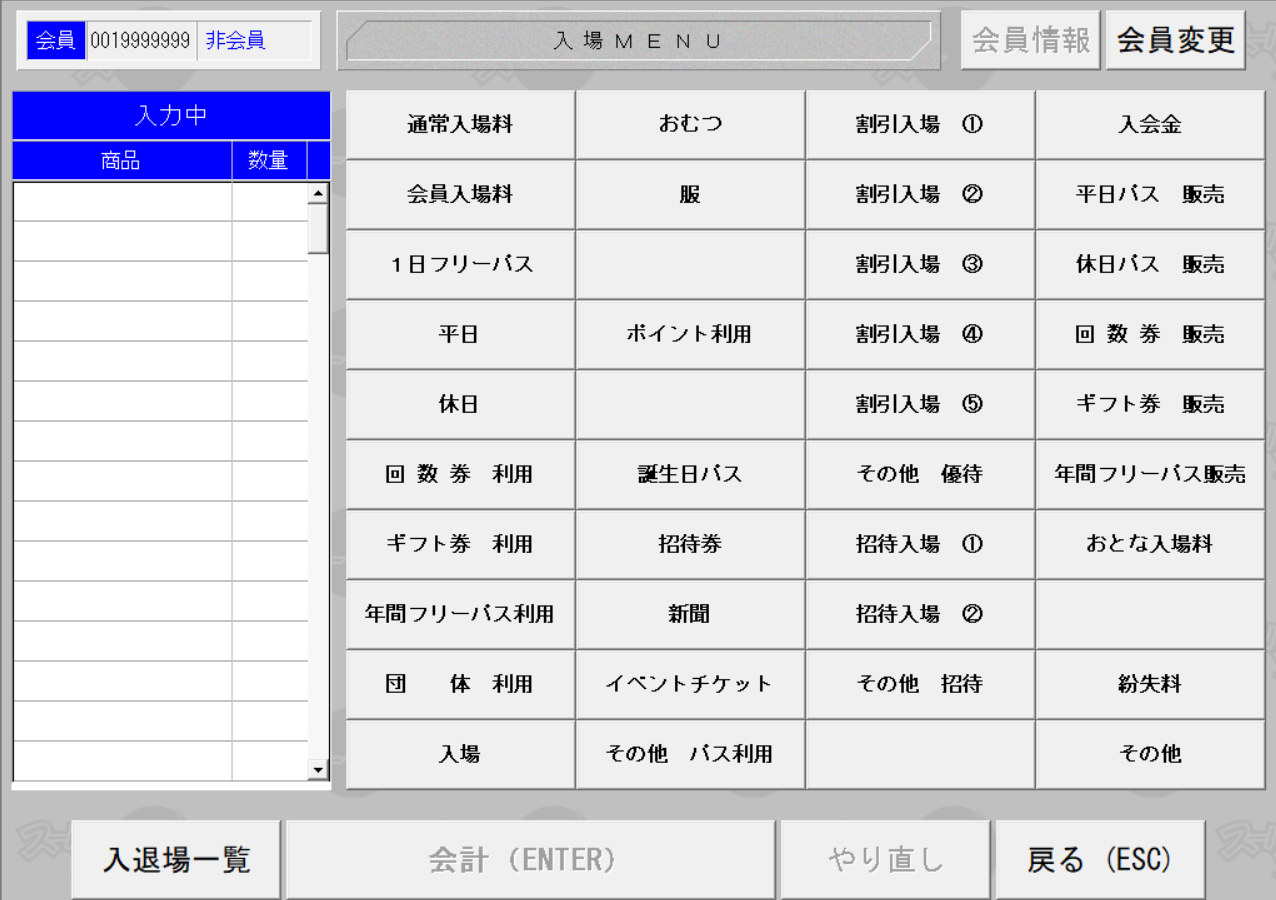Select 招待入場 ②
Image resolution: width=1276 pixels, height=900 pixels.
coord(920,615)
